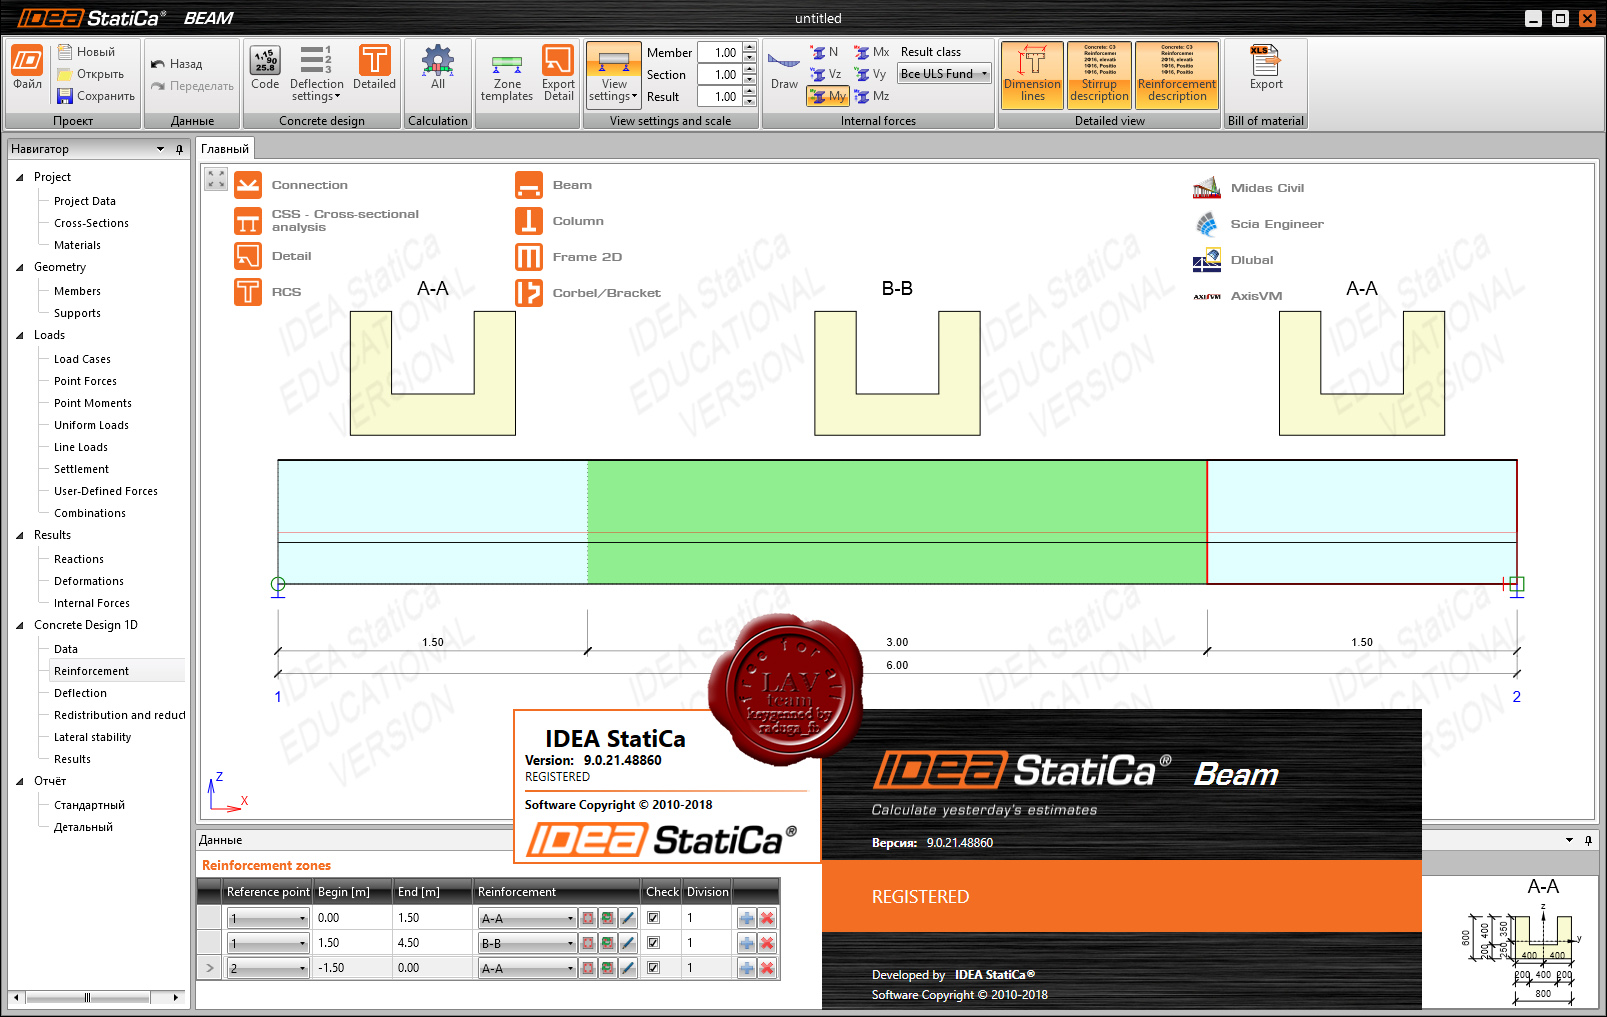Open the Scia Engineer link
The width and height of the screenshot is (1607, 1017).
1259,224
